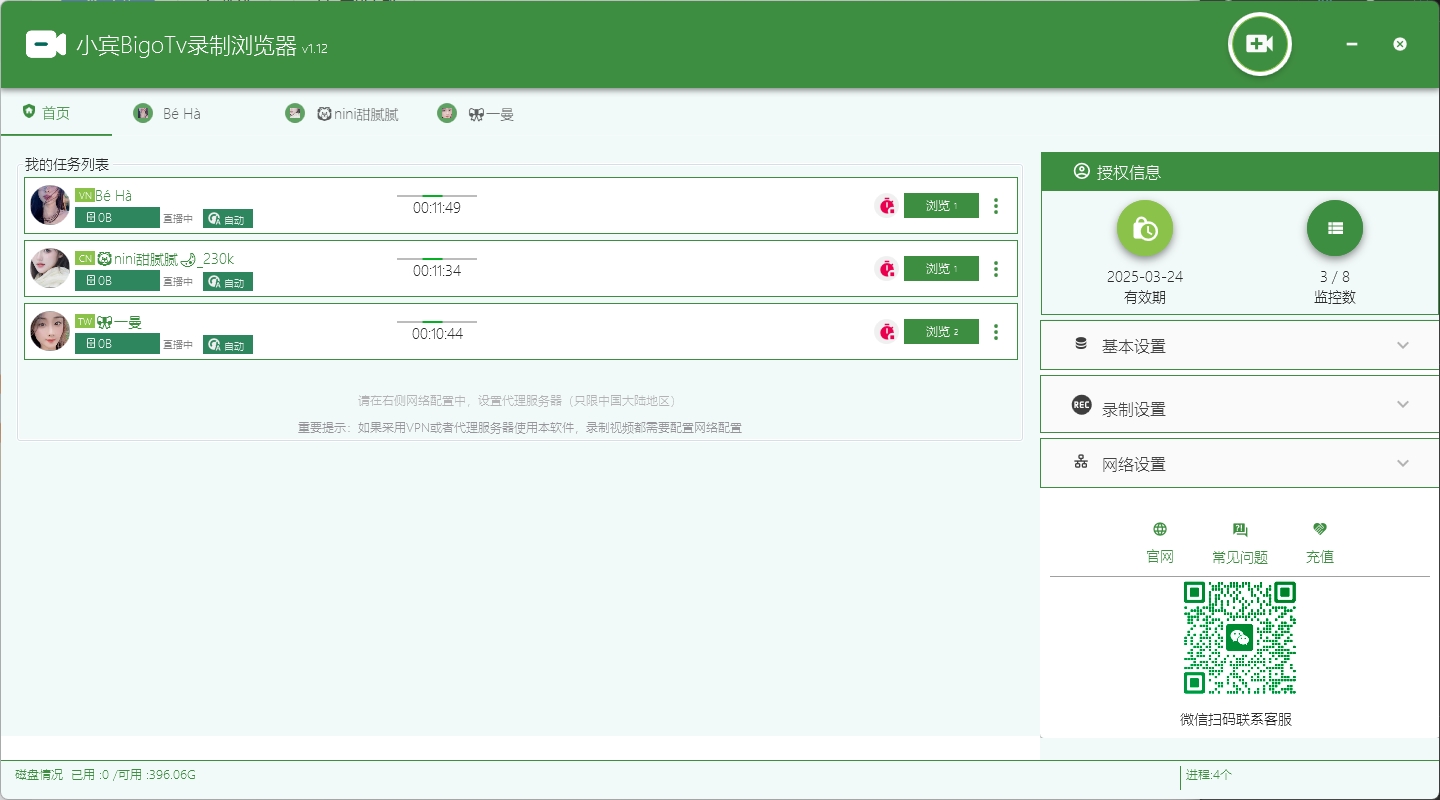Click the 2025-03-24 expiry date
Screen dimensions: 1440x800
tap(1145, 276)
